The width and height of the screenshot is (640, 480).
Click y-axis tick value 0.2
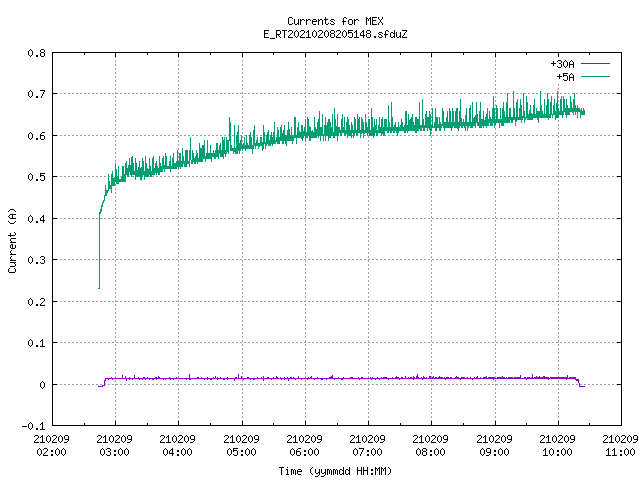point(36,302)
